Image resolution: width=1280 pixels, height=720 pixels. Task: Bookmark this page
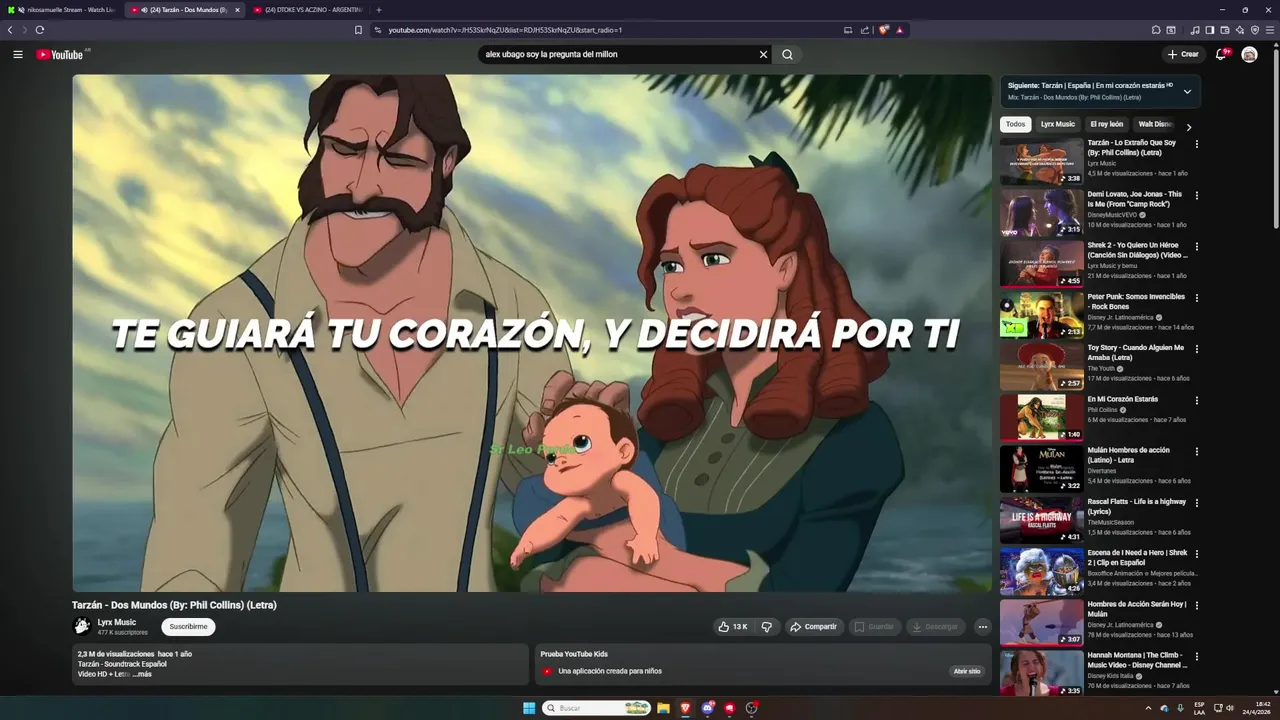[x=358, y=30]
